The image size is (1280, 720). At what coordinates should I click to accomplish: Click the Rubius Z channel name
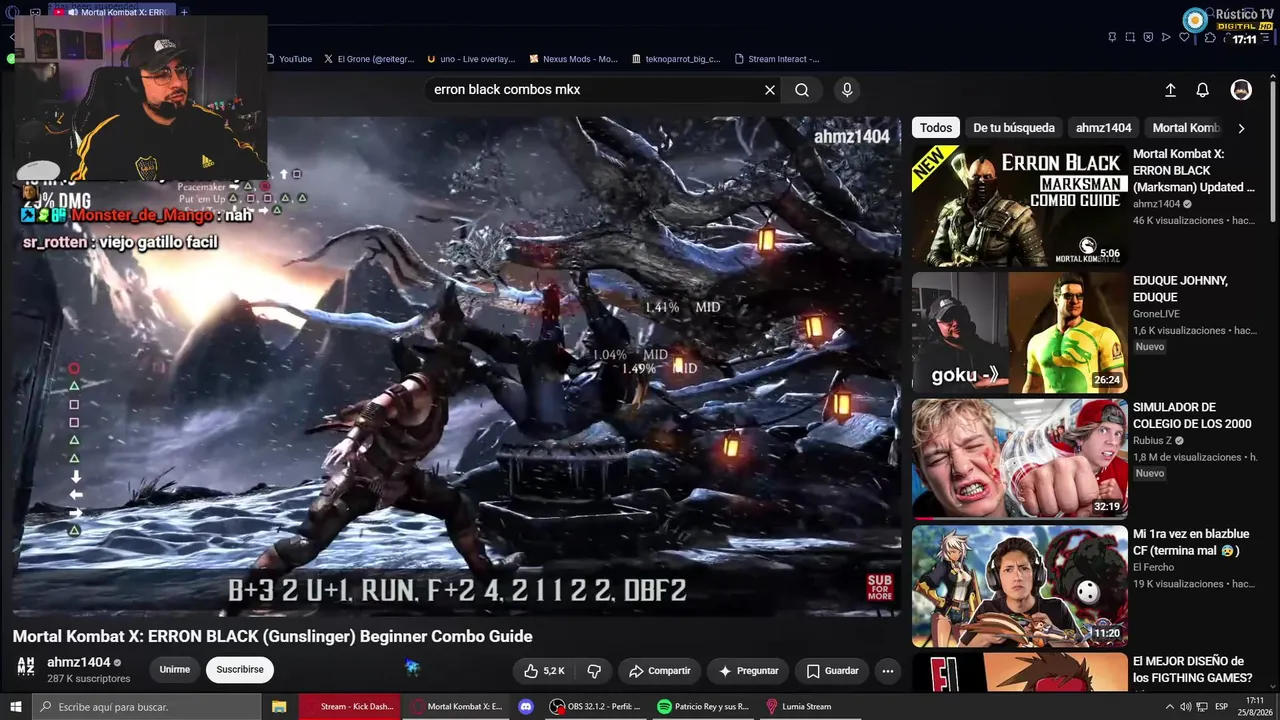[1152, 441]
